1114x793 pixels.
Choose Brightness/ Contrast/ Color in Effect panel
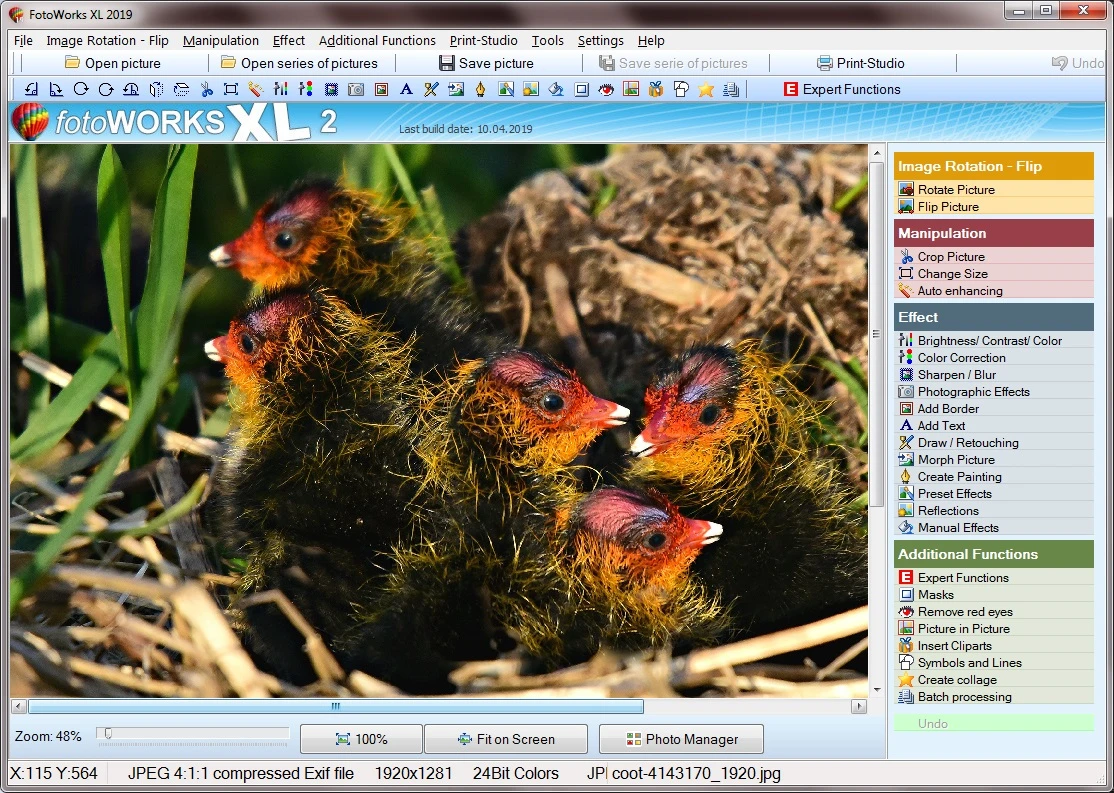[x=989, y=341]
